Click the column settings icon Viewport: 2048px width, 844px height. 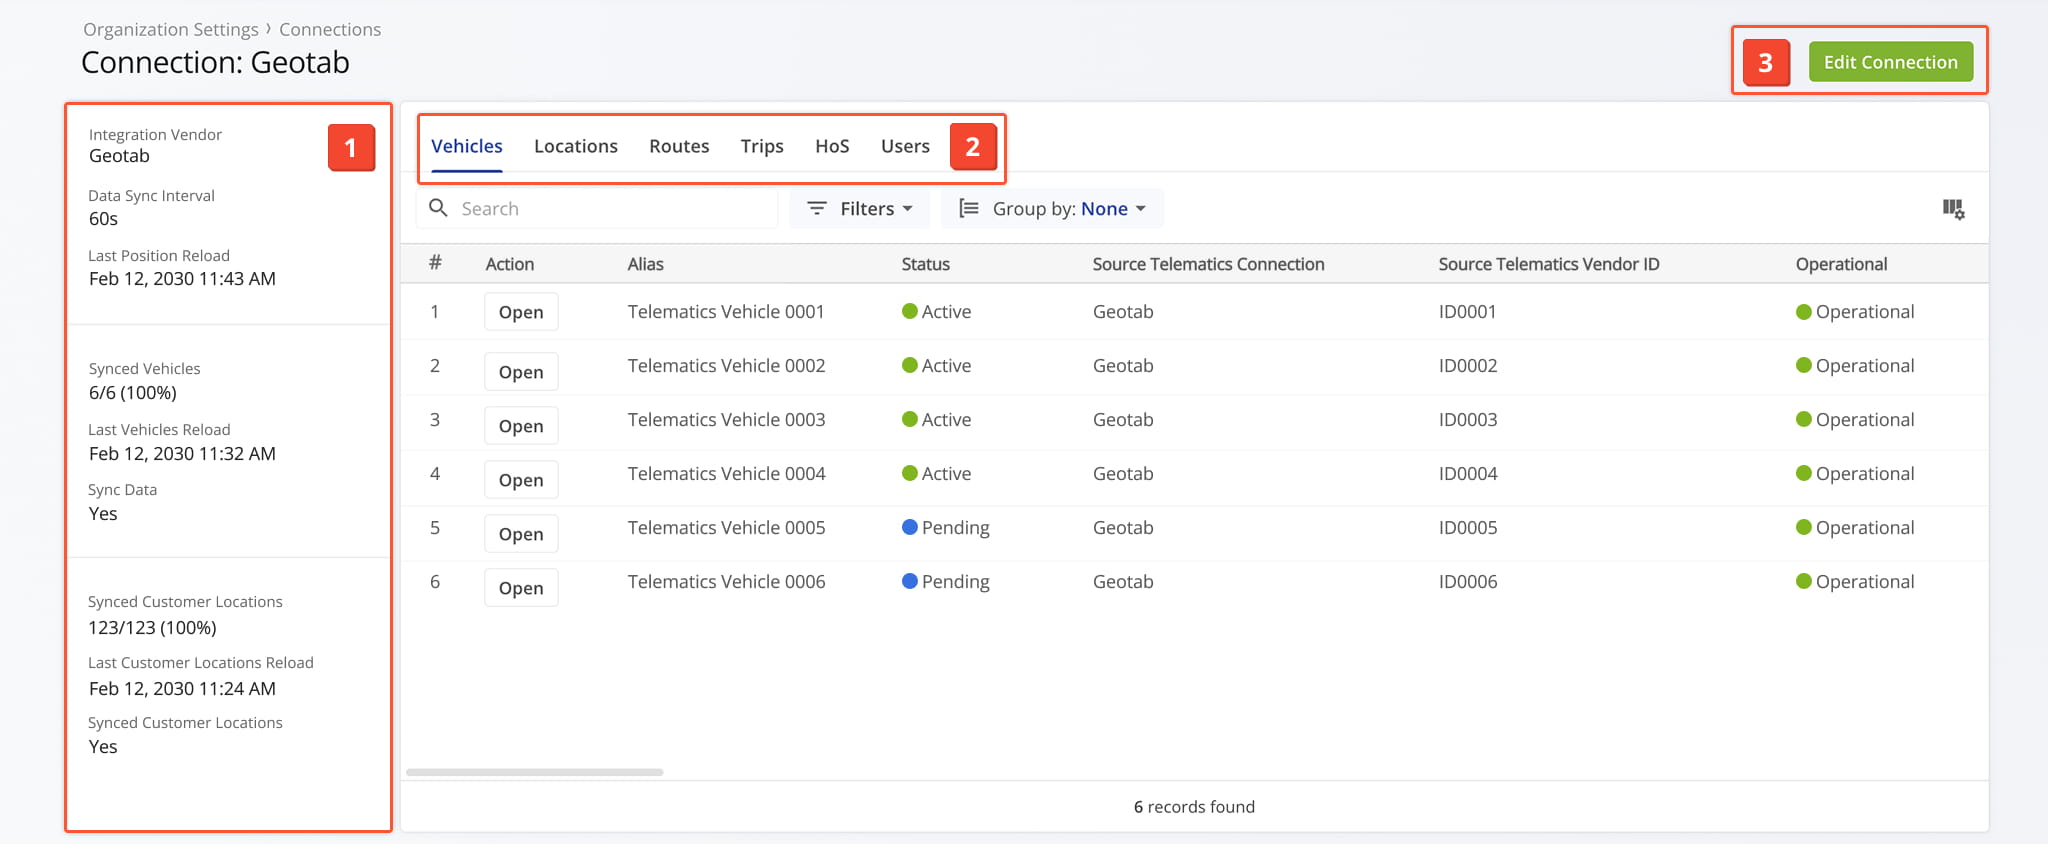1953,209
